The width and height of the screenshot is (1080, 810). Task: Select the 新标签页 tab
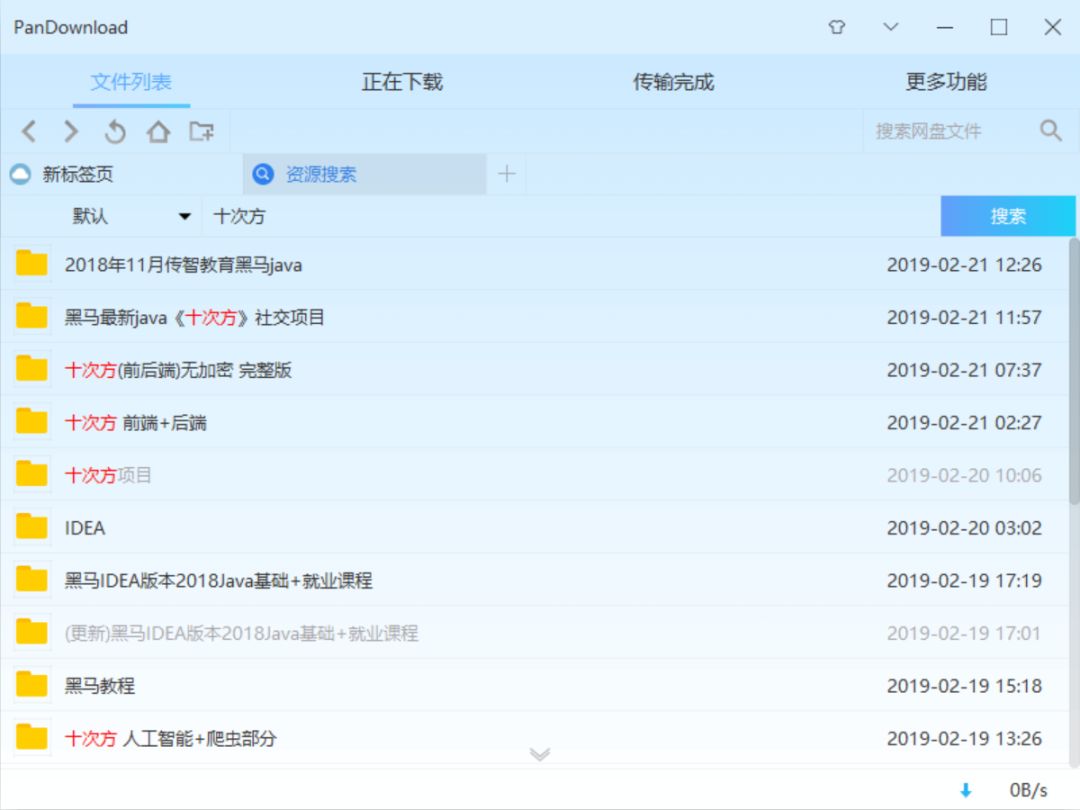click(x=122, y=174)
